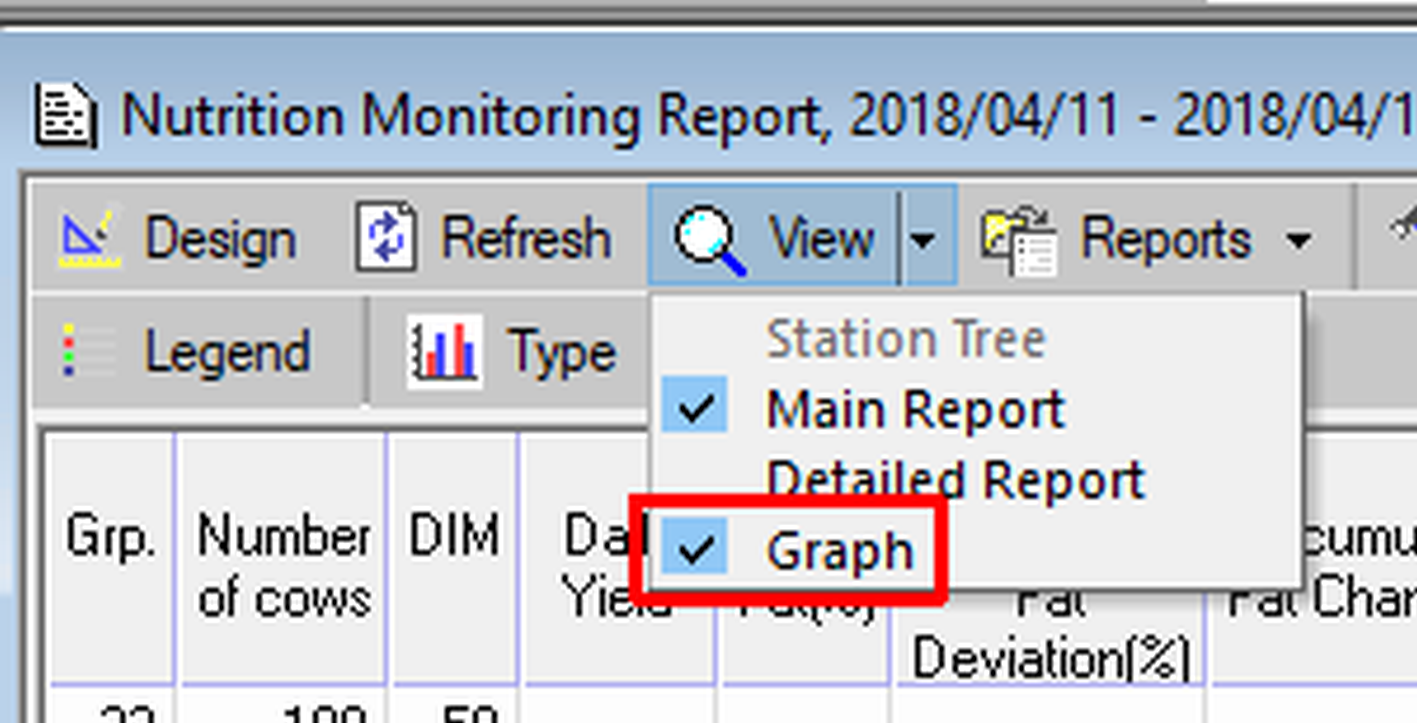The width and height of the screenshot is (1417, 723).
Task: Click the Reports folder icon
Action: point(1018,240)
